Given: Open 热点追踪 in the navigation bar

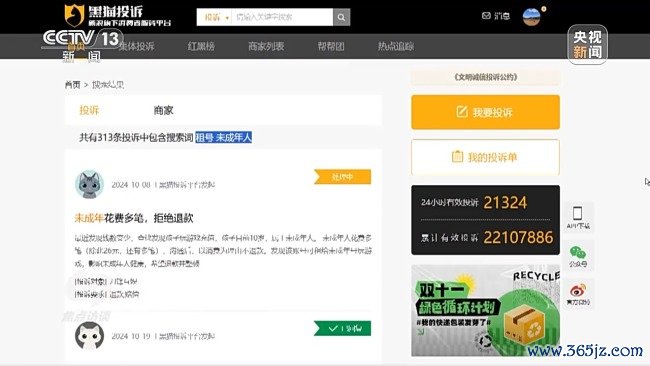Looking at the screenshot, I should 396,46.
